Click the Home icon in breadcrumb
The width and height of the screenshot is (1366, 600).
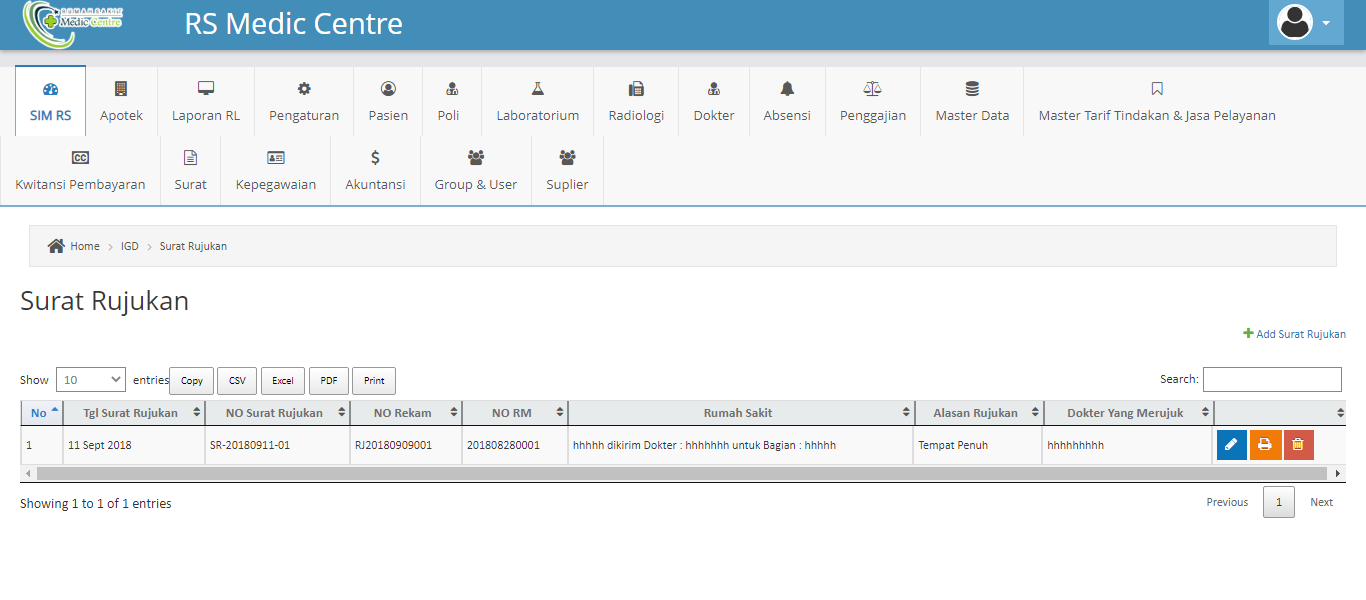click(x=56, y=246)
